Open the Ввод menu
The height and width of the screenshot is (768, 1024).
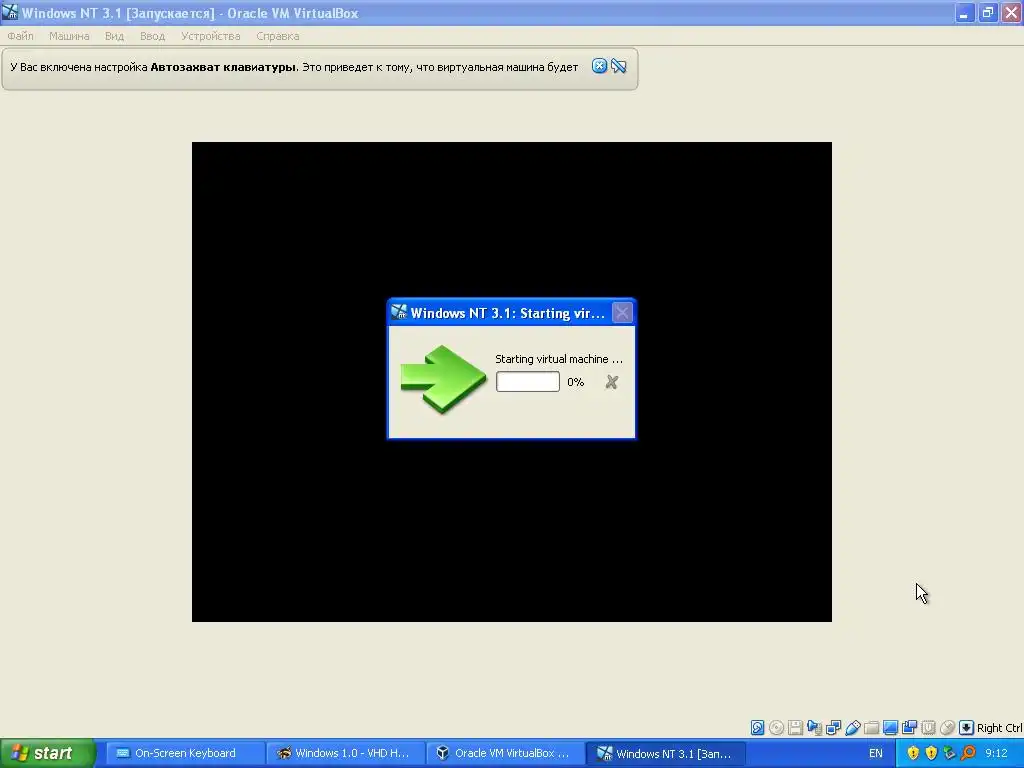[x=152, y=36]
